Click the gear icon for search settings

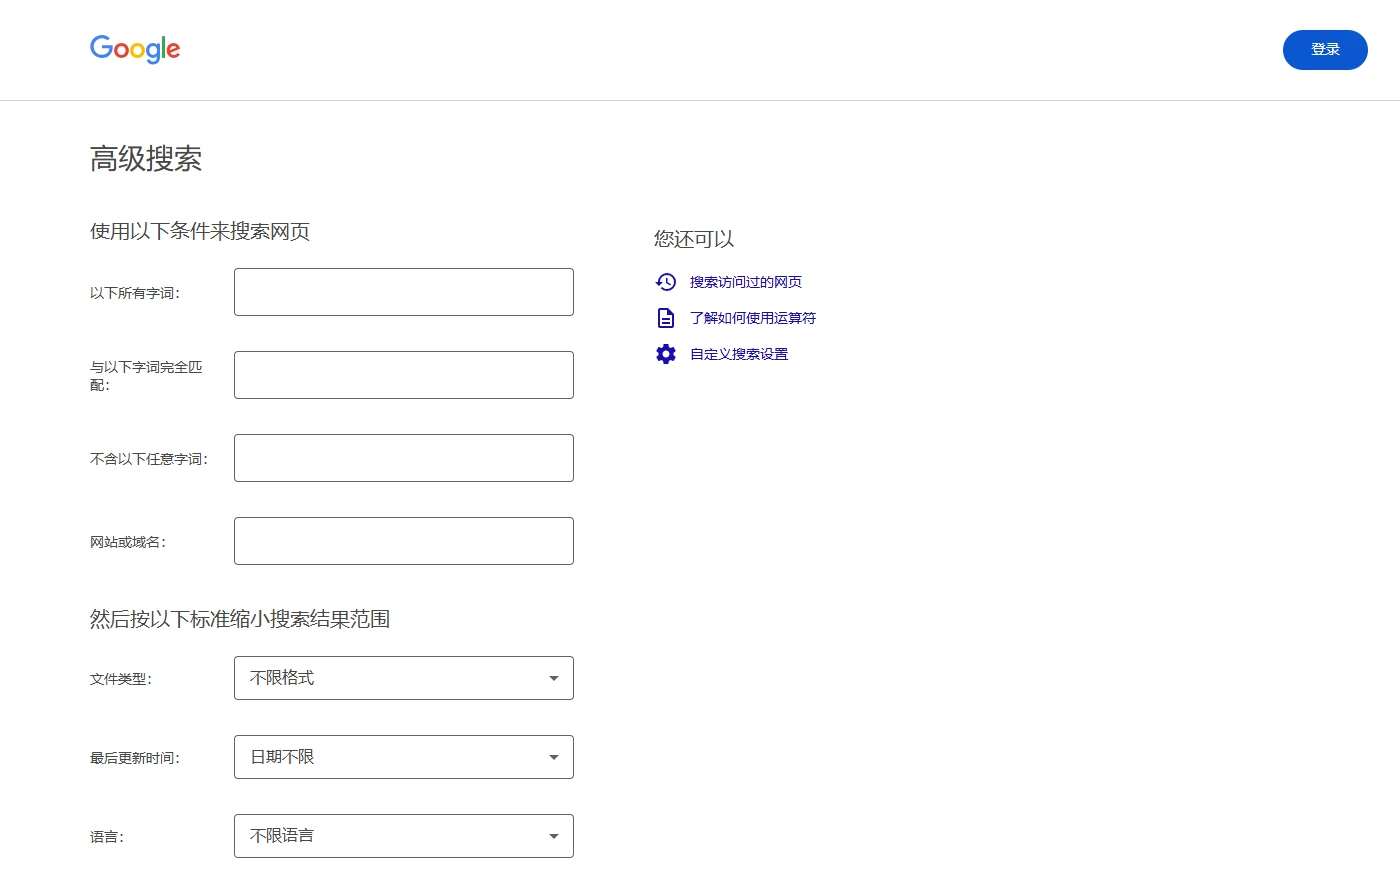[x=666, y=354]
